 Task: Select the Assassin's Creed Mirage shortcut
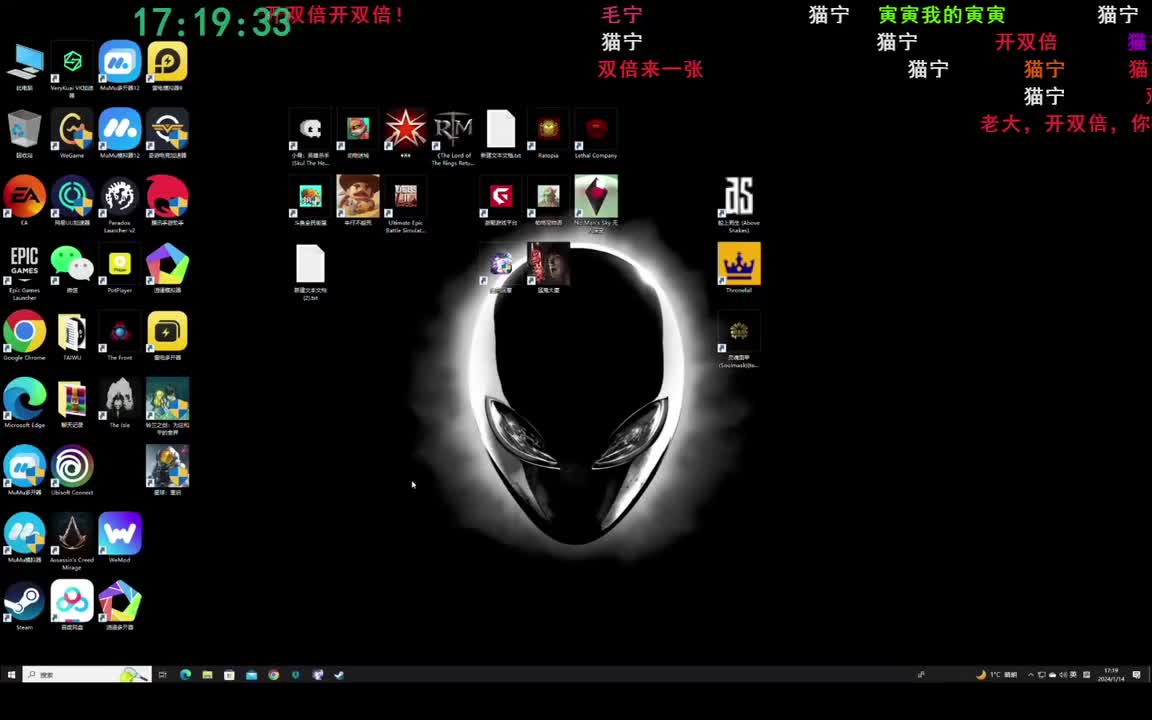coord(72,539)
